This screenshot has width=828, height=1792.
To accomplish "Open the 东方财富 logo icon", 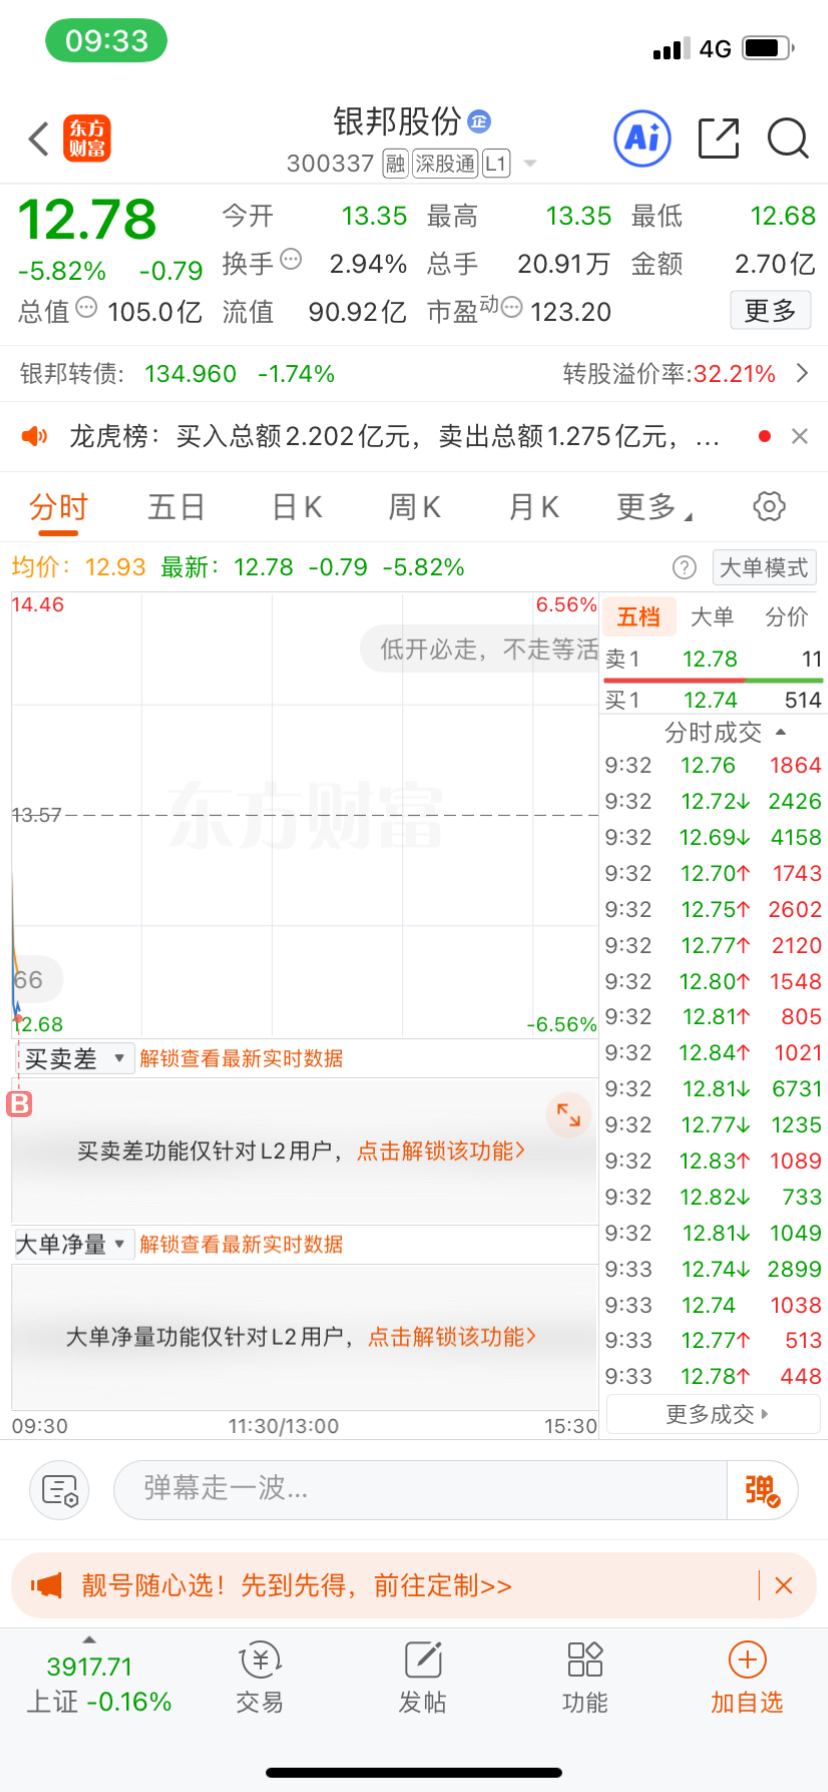I will point(87,138).
